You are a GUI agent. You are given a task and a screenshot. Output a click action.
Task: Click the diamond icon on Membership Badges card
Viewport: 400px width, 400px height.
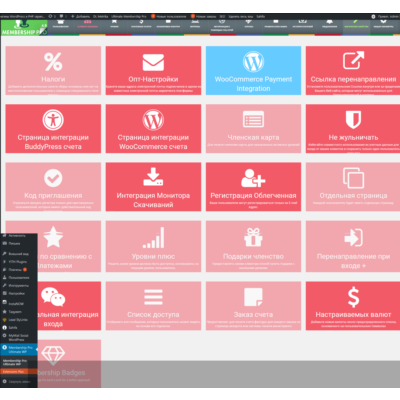53,355
